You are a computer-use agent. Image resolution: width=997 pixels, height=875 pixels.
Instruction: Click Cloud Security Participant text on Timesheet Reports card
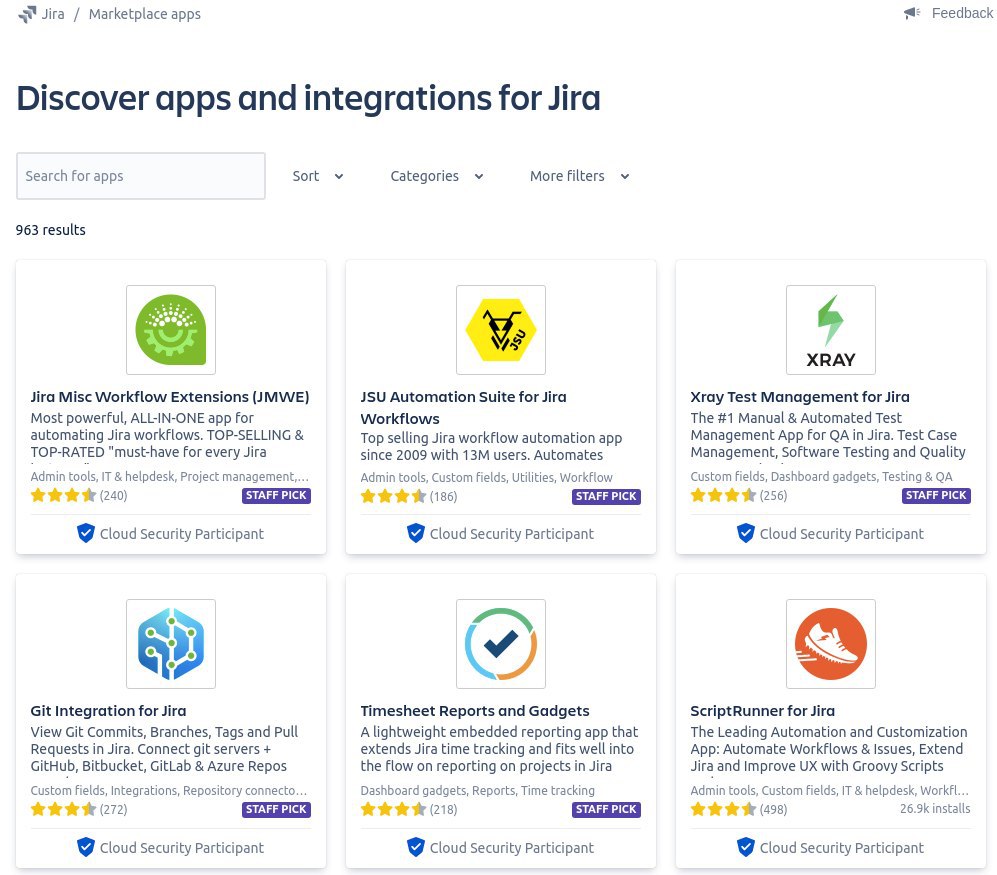pos(512,848)
